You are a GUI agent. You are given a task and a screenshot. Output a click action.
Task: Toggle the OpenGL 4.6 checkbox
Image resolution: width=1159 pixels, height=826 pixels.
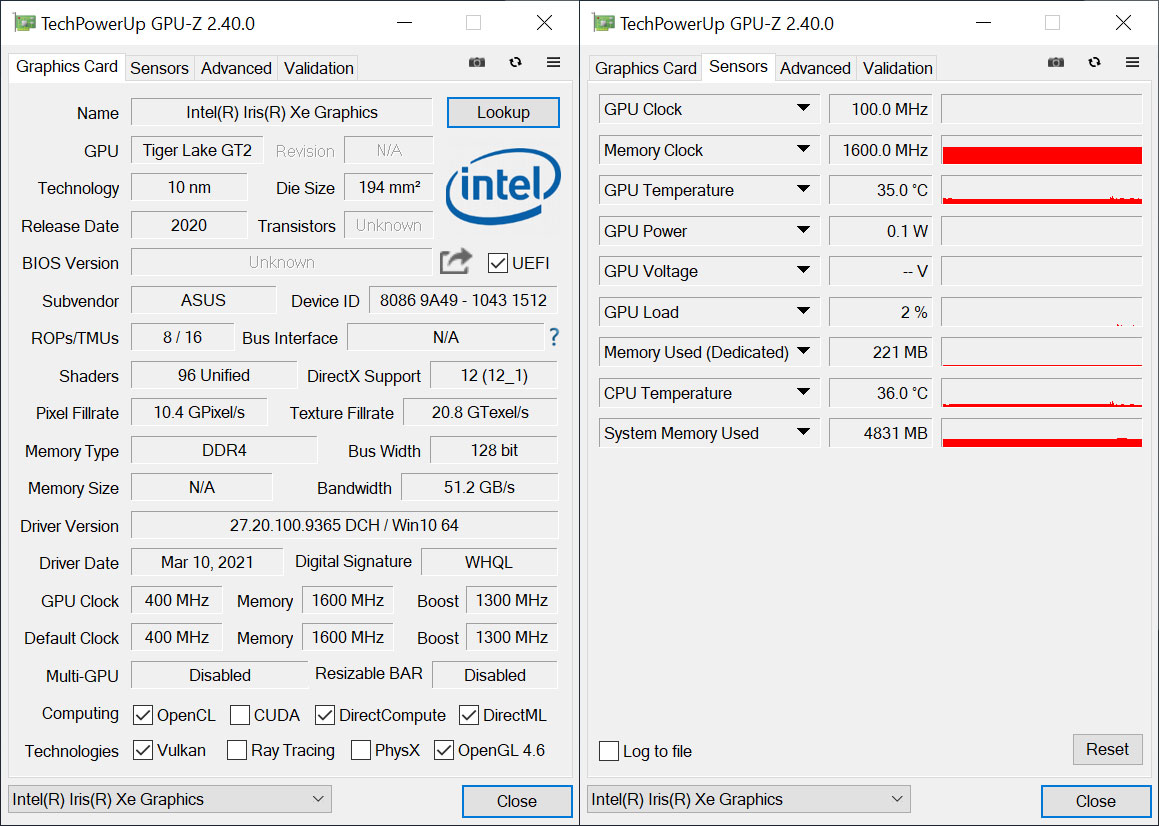pyautogui.click(x=443, y=750)
